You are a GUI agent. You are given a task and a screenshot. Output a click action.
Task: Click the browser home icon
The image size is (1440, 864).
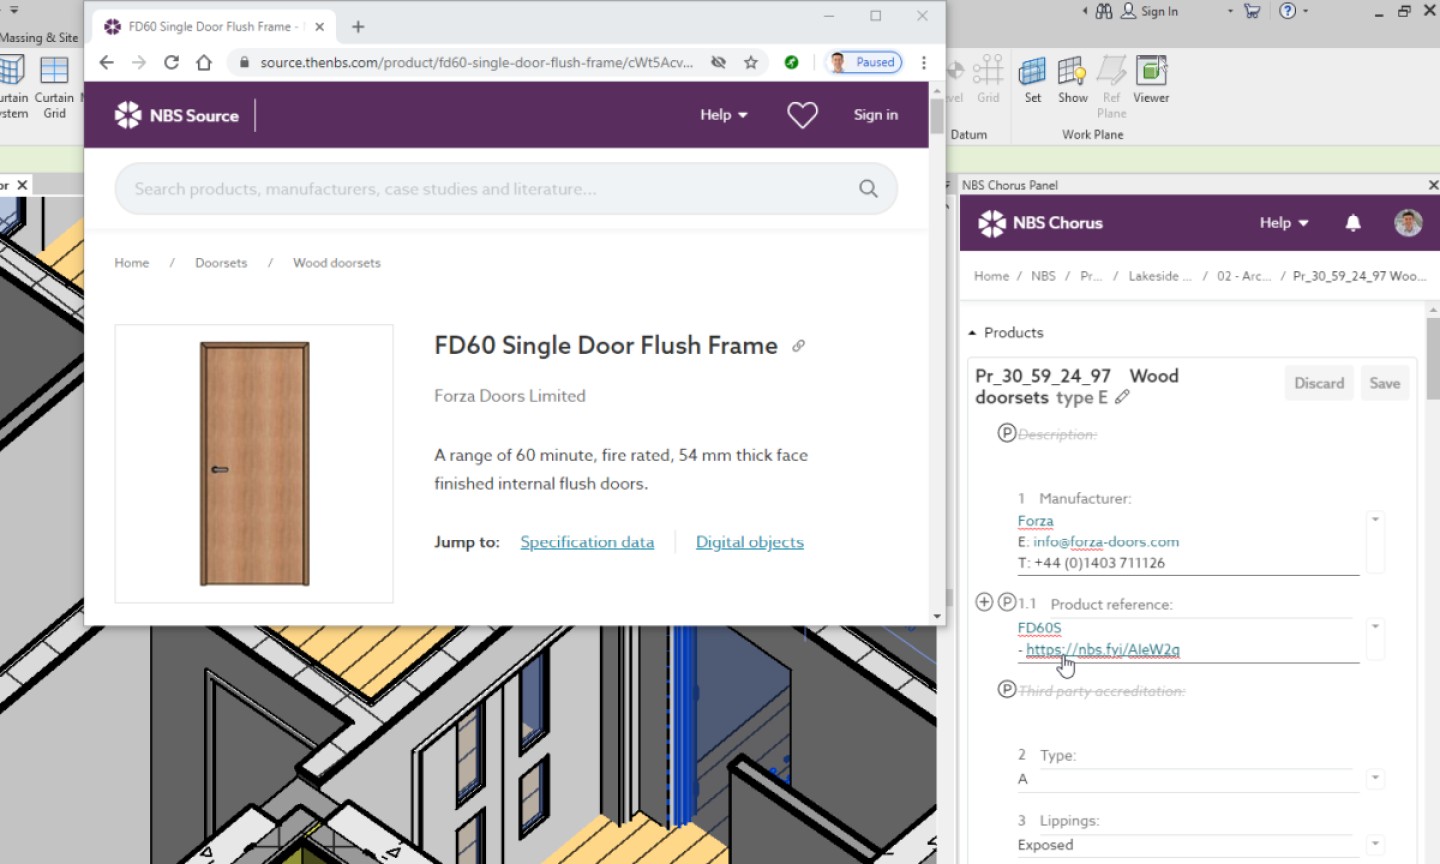coord(204,62)
